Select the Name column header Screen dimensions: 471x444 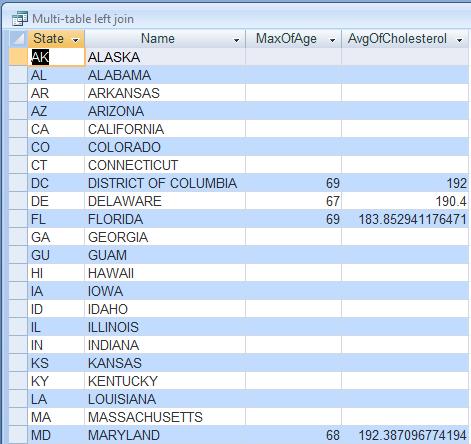click(x=165, y=39)
